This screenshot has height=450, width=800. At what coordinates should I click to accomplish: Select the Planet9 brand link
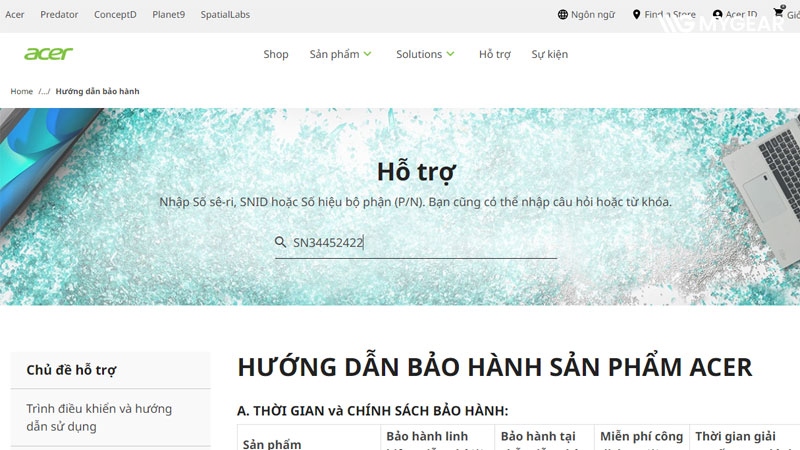click(x=168, y=14)
